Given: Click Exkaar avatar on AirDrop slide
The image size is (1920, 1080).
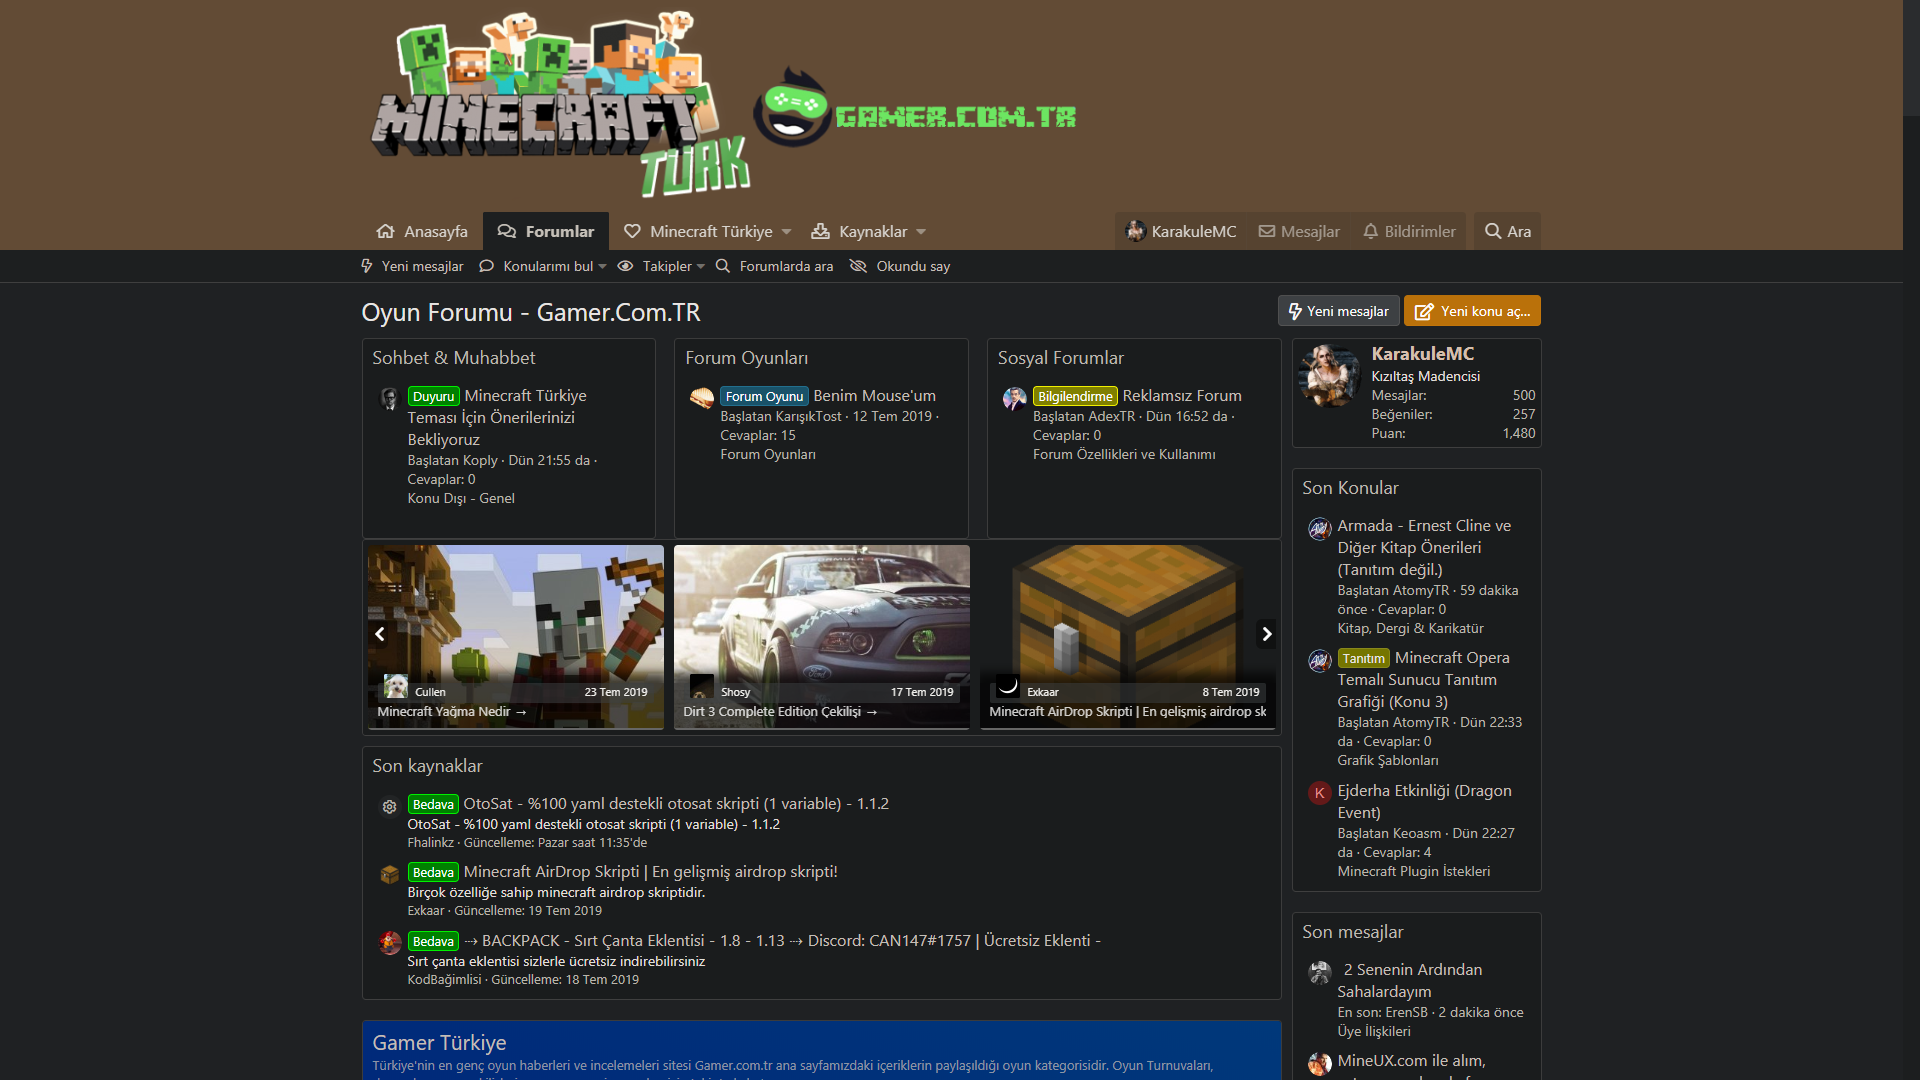Looking at the screenshot, I should [1008, 686].
